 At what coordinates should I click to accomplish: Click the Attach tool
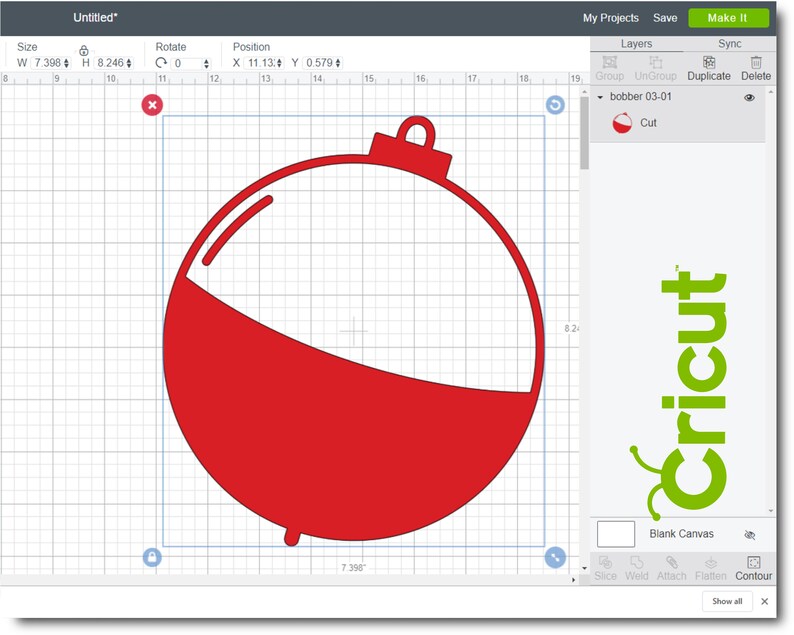[671, 568]
